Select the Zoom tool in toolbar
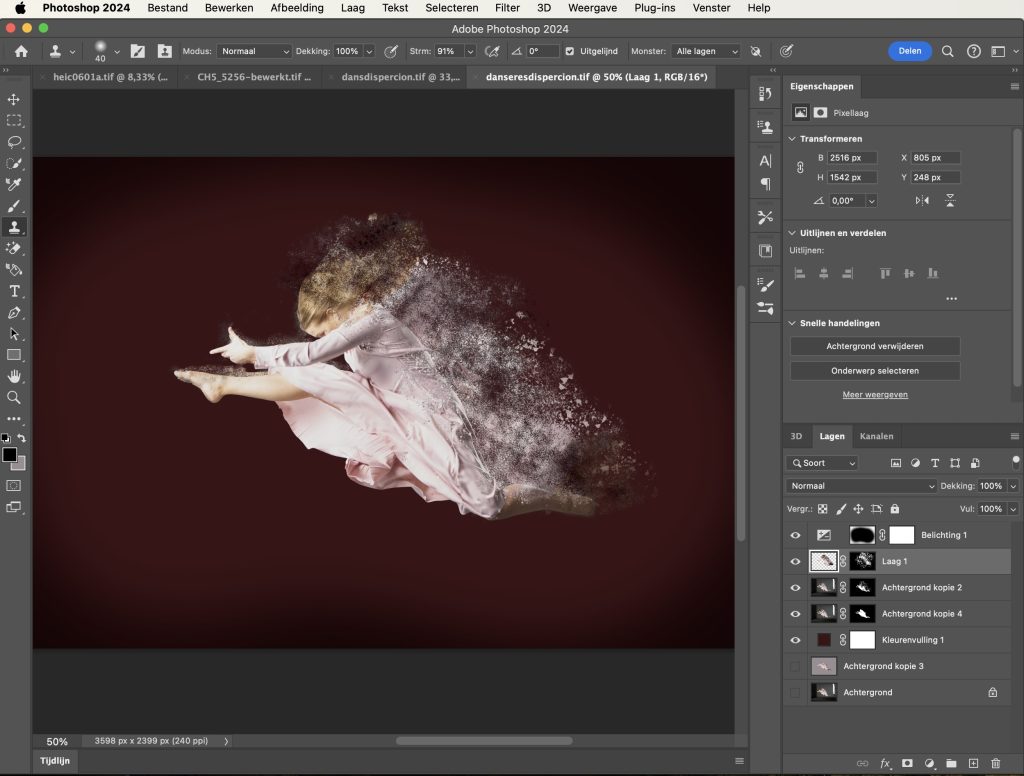The width and height of the screenshot is (1024, 776). pyautogui.click(x=14, y=397)
